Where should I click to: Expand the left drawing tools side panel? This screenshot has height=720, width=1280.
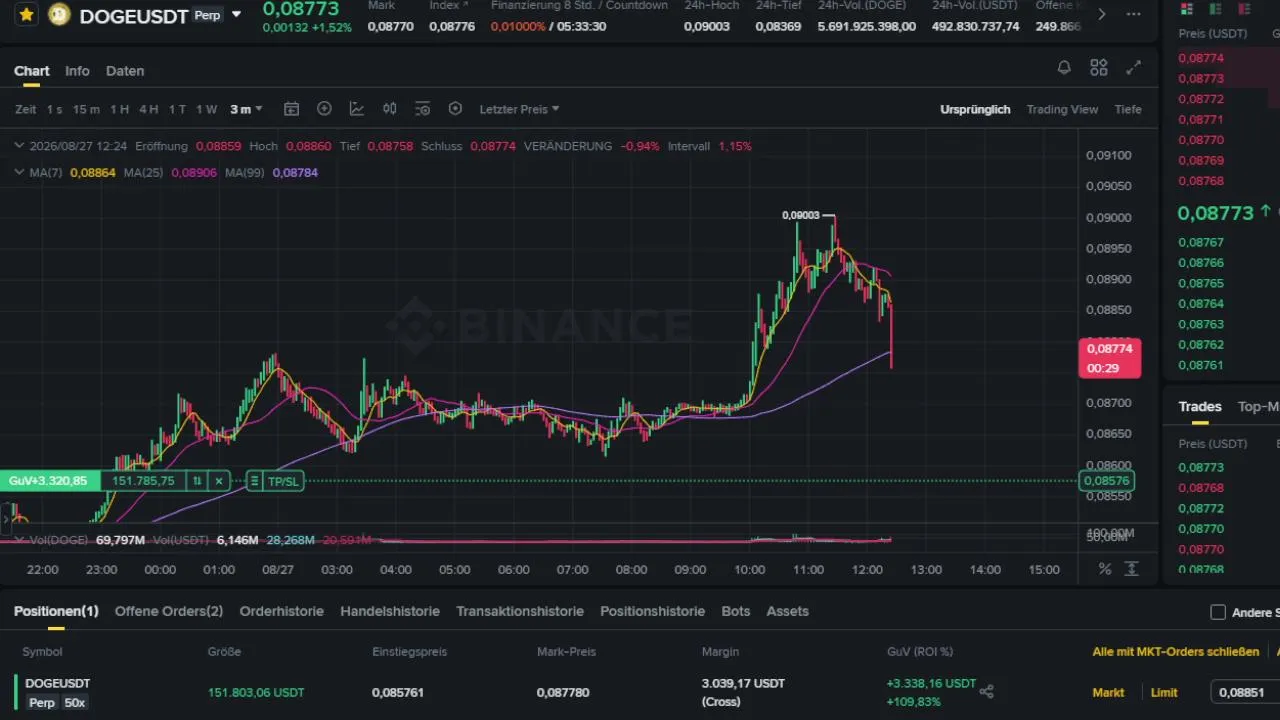coord(6,519)
